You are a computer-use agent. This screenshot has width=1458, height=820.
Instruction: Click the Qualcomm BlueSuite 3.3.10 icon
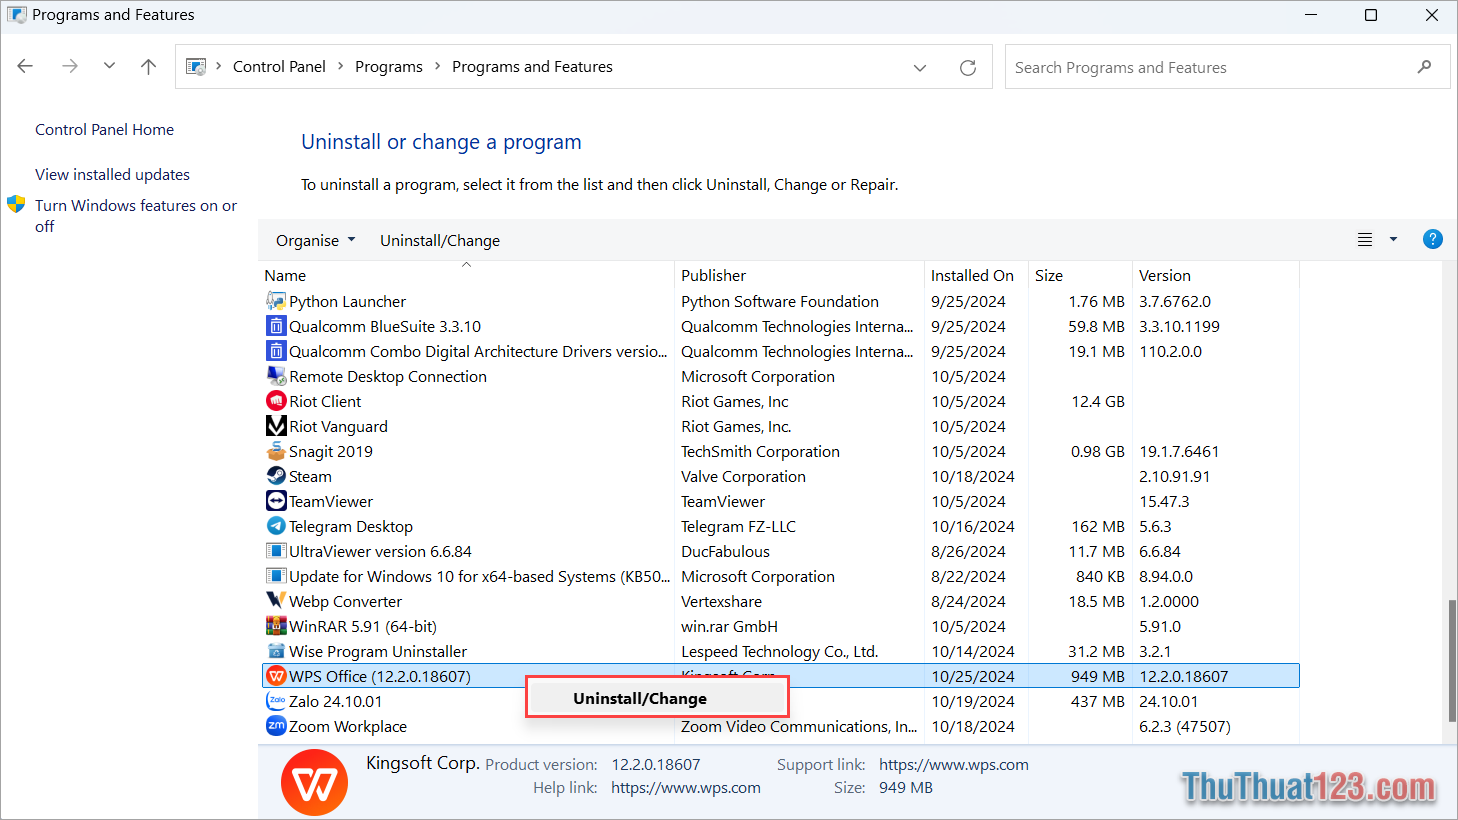276,326
